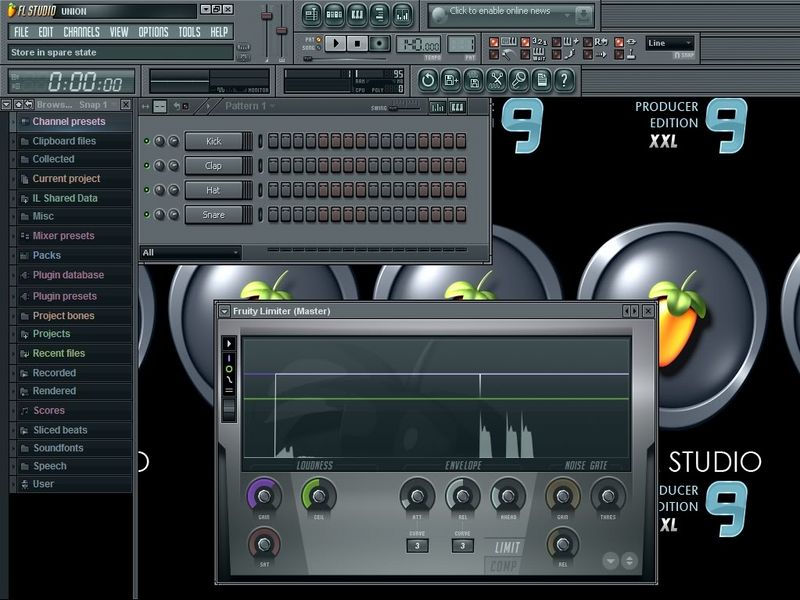This screenshot has width=800, height=600.
Task: Click the Kick channel button
Action: click(x=214, y=141)
